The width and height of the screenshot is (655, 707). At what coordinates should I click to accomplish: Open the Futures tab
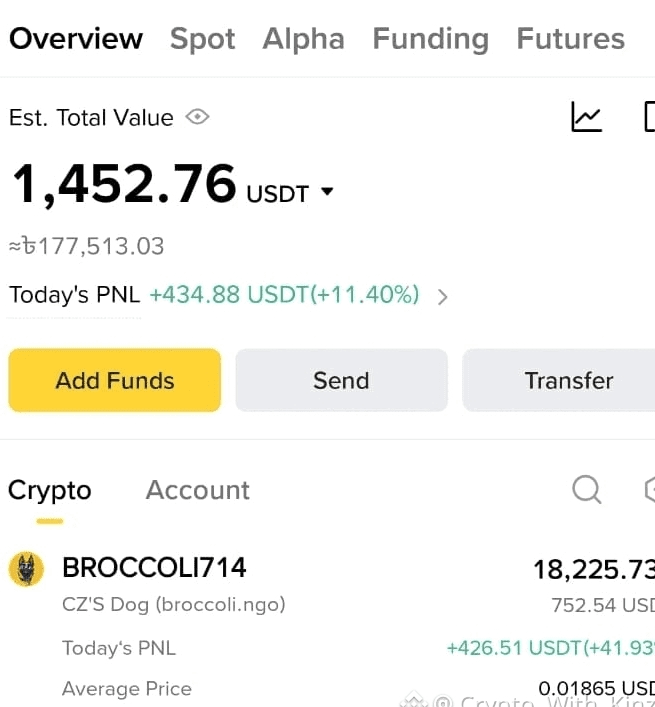570,38
